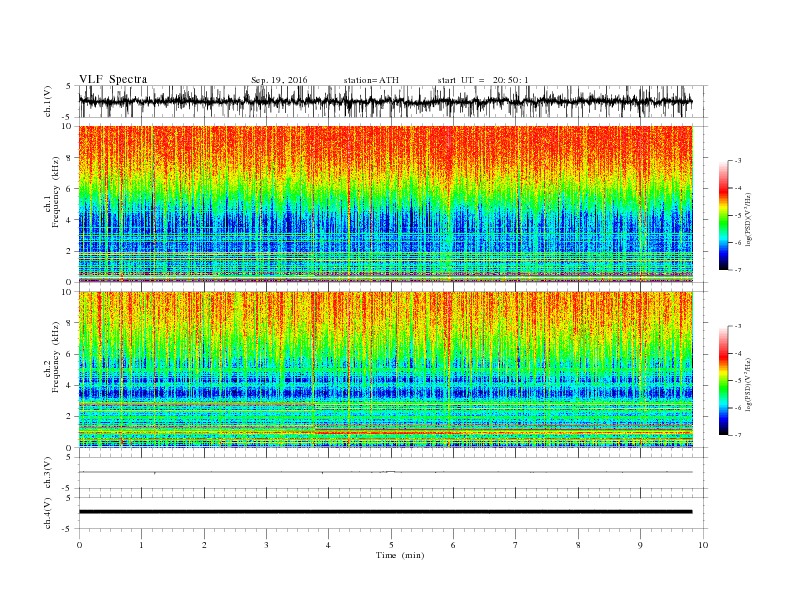Screen dimensions: 792x612
Task: Click time-axis tick label "9"
Action: (640, 545)
